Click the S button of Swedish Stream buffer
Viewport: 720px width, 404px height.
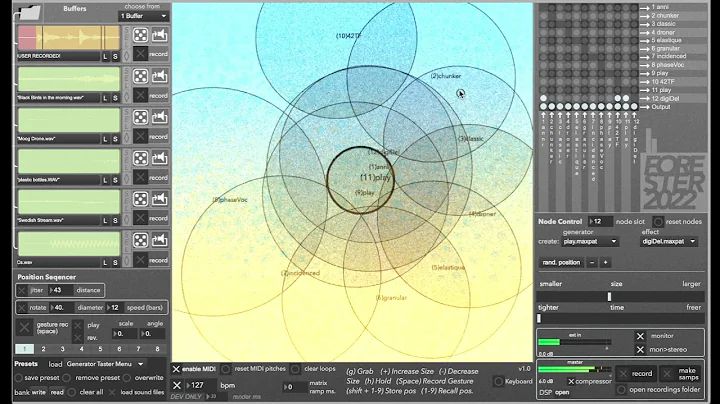point(115,220)
